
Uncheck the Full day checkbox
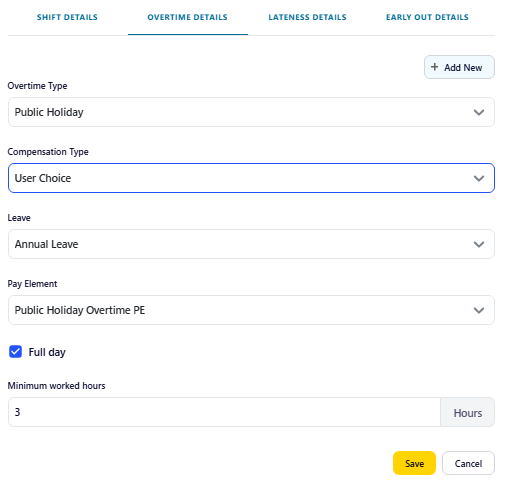[15, 352]
